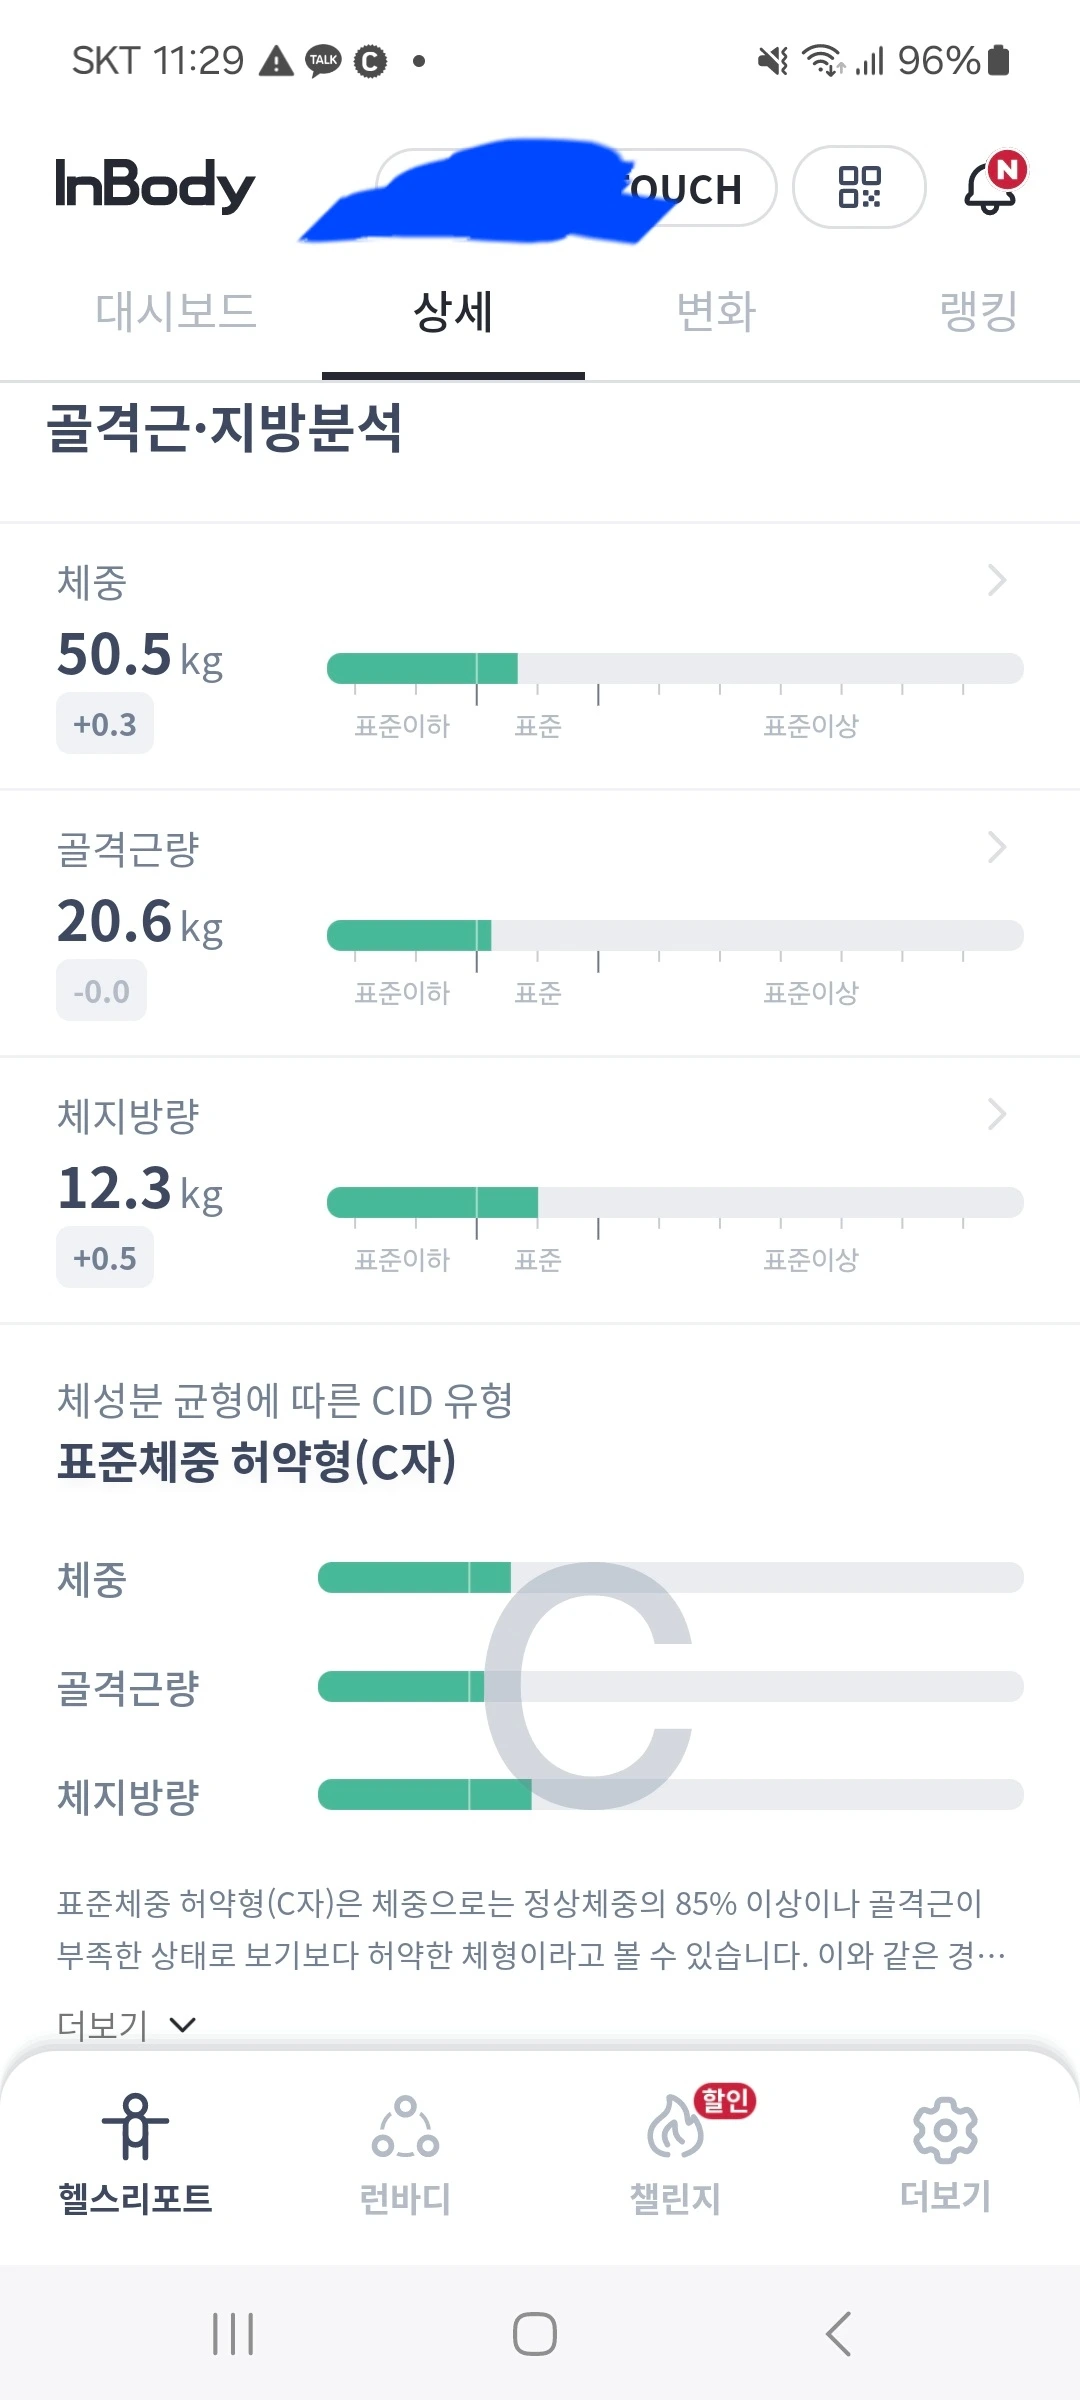Switch to the 변화 tab
1080x2400 pixels.
[x=716, y=311]
